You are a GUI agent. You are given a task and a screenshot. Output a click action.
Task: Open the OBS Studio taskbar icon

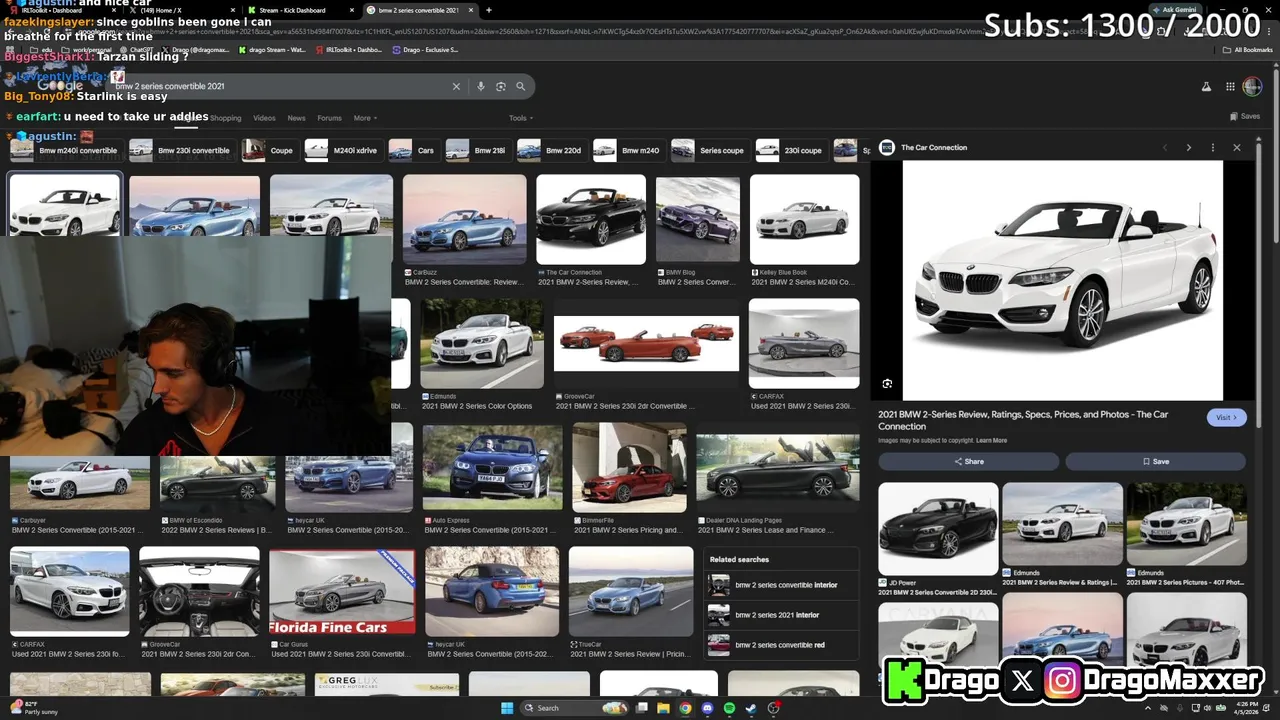(773, 708)
